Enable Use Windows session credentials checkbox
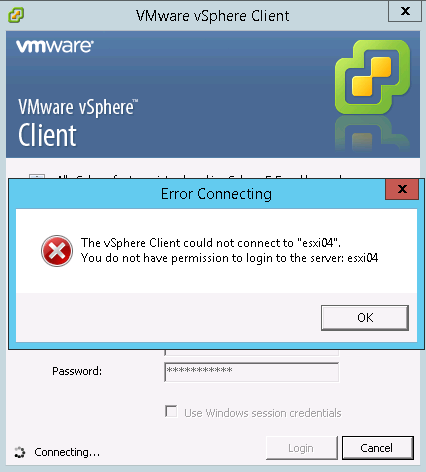The height and width of the screenshot is (472, 426). [x=171, y=412]
